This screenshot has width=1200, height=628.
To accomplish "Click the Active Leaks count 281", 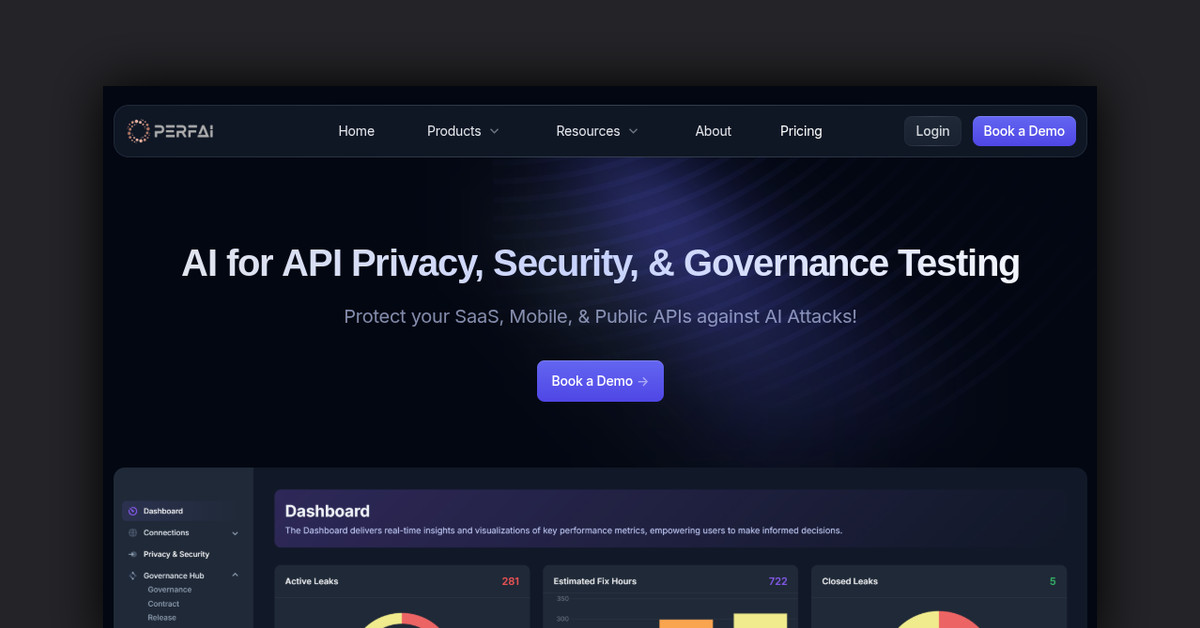I will pos(511,581).
